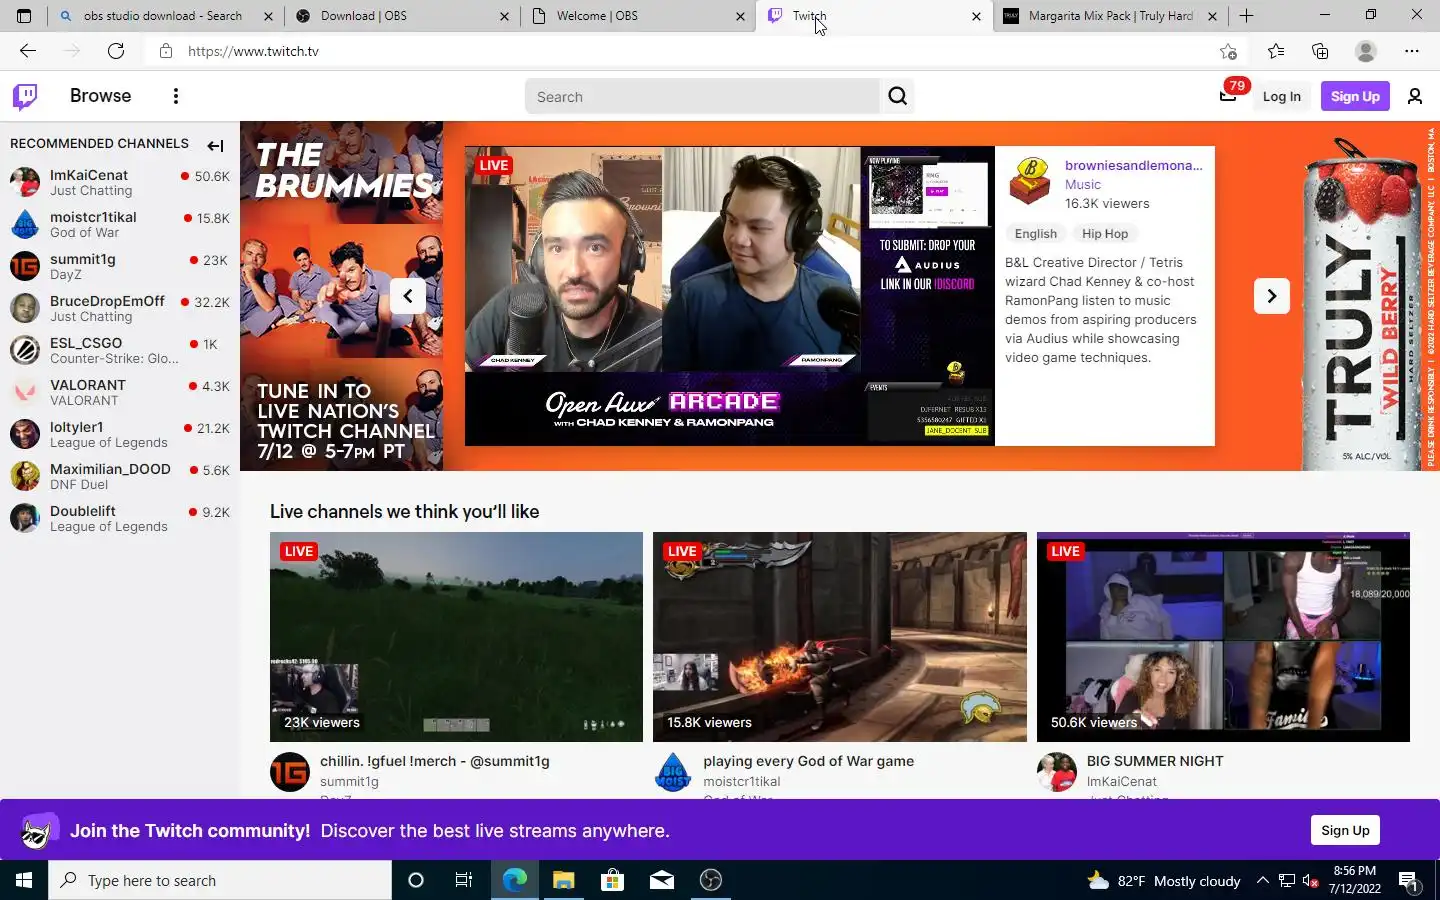Open the Music category link

coord(1082,185)
